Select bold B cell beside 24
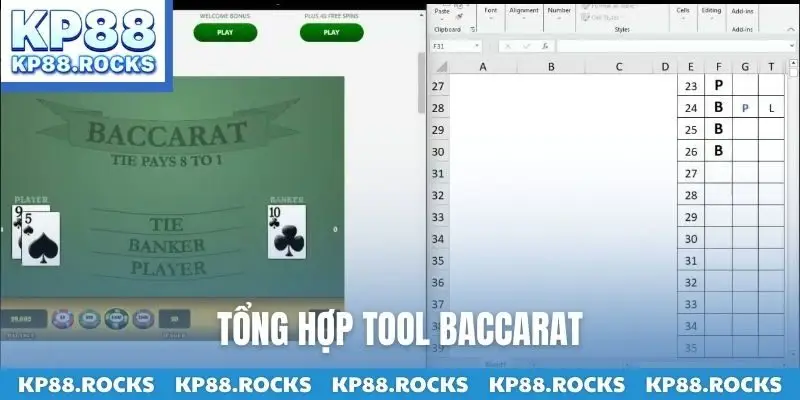Viewport: 800px width, 400px height. pos(718,107)
